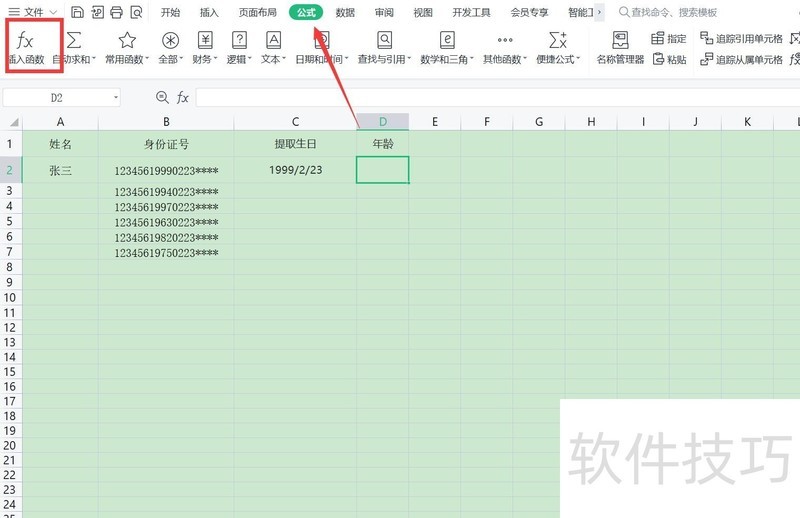Switch to the 视图 (View) tab
Viewport: 800px width, 518px height.
point(423,12)
